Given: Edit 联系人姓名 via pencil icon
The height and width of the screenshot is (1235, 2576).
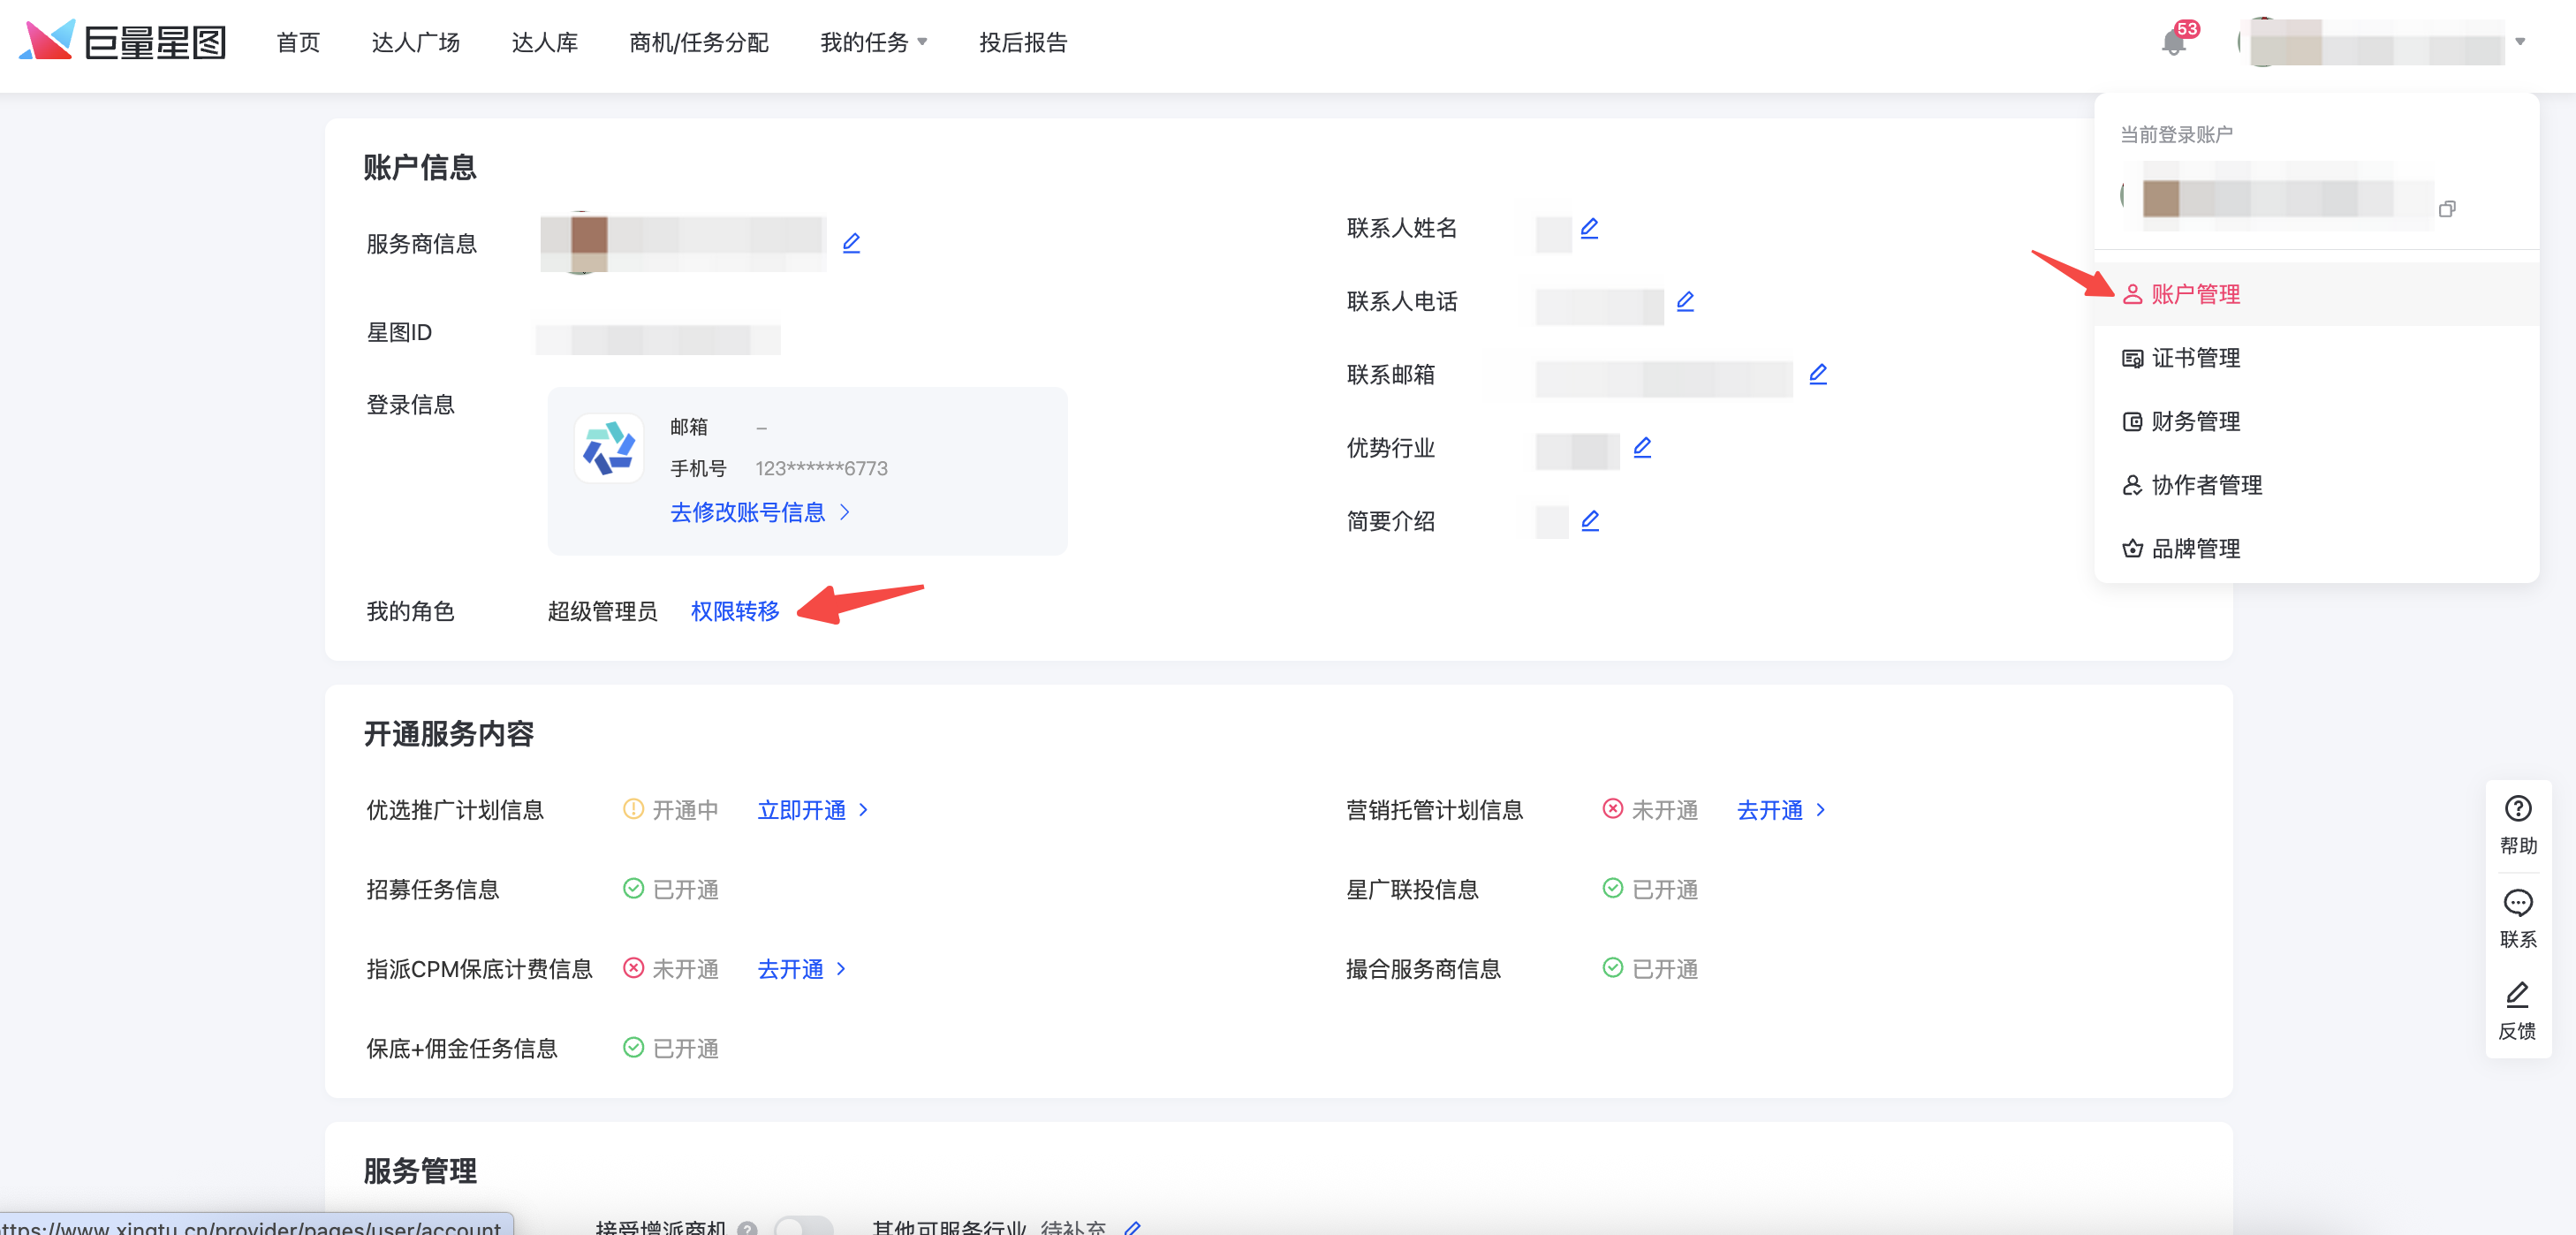Looking at the screenshot, I should [x=1589, y=228].
